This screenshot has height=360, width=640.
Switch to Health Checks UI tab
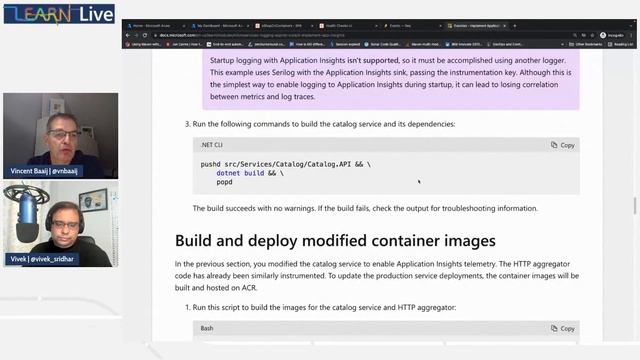pyautogui.click(x=347, y=26)
